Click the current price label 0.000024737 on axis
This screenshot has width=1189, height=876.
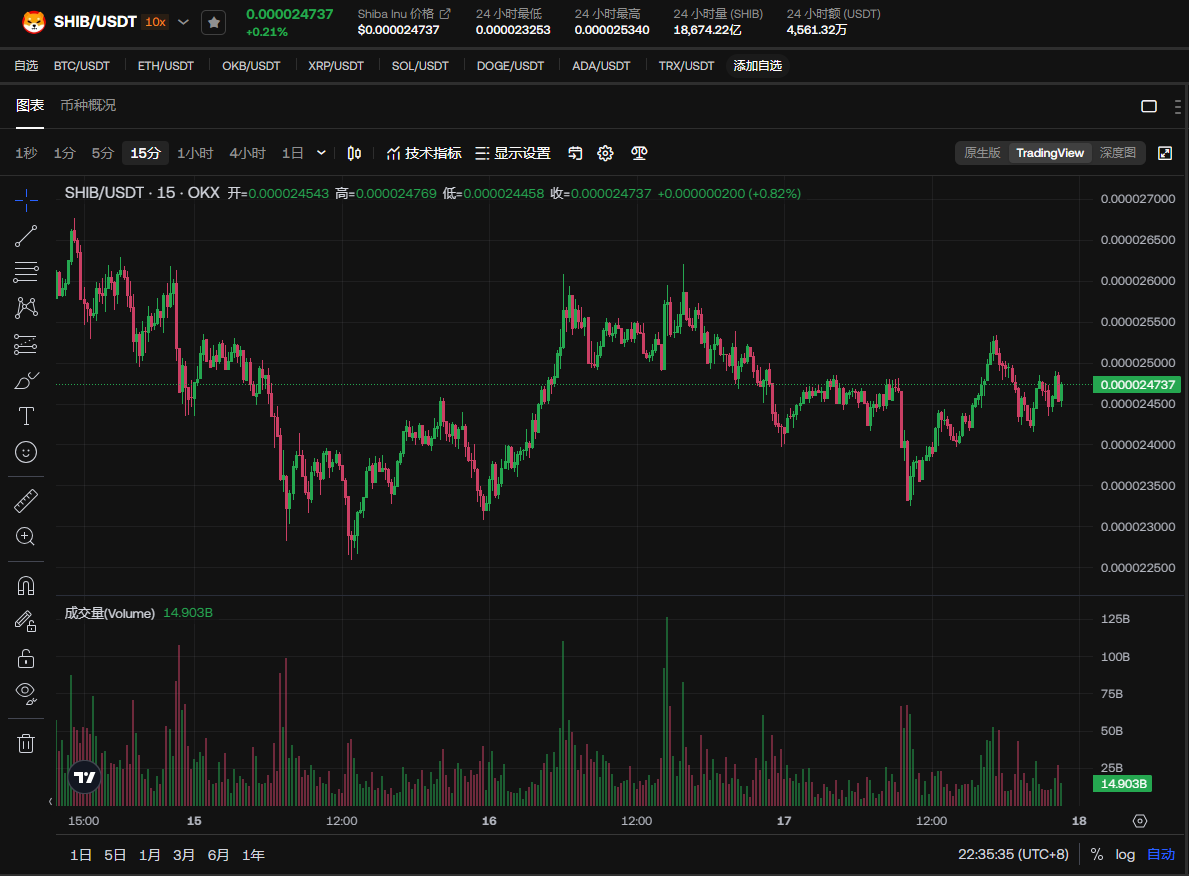click(1138, 385)
